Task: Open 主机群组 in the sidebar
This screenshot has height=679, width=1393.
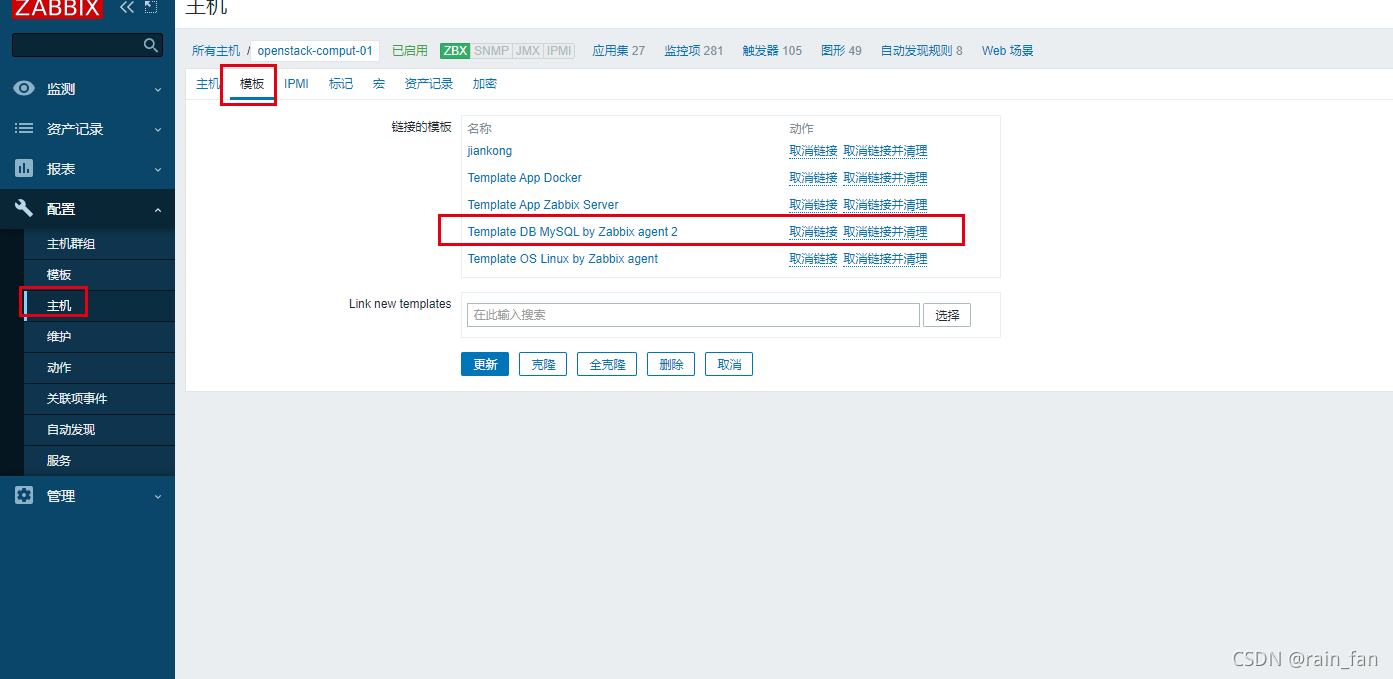Action: [71, 244]
